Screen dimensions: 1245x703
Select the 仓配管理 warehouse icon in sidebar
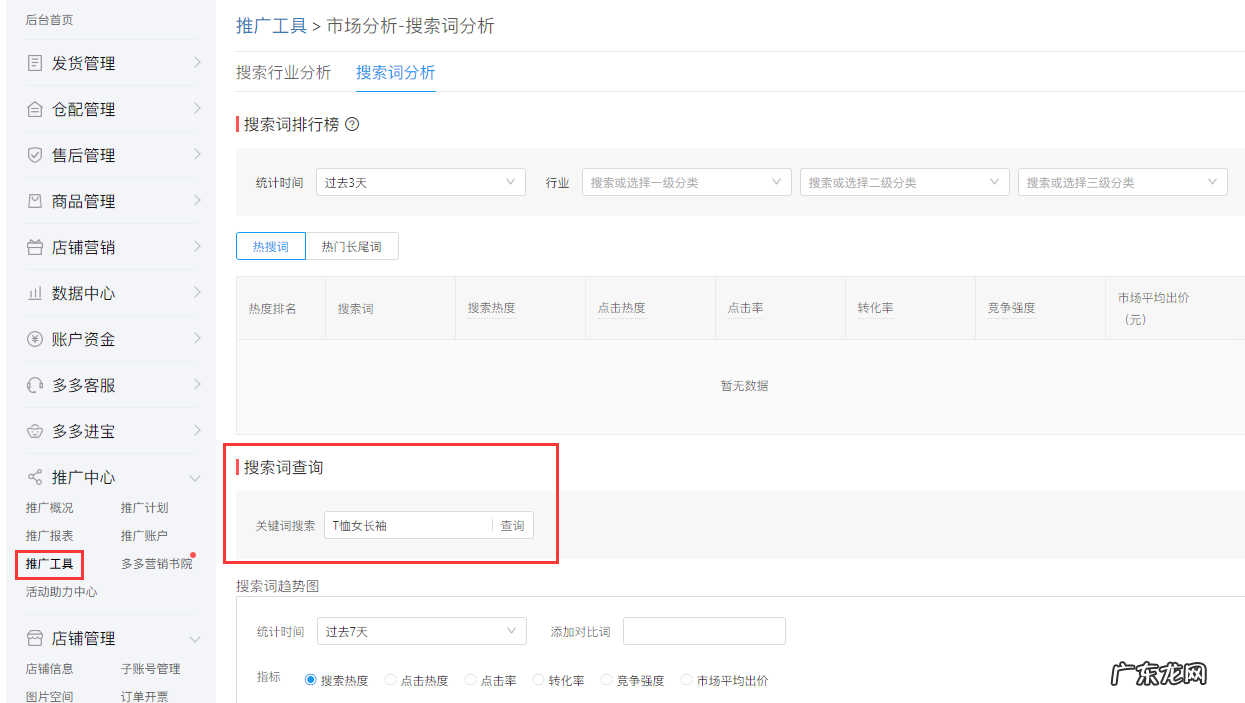point(33,109)
